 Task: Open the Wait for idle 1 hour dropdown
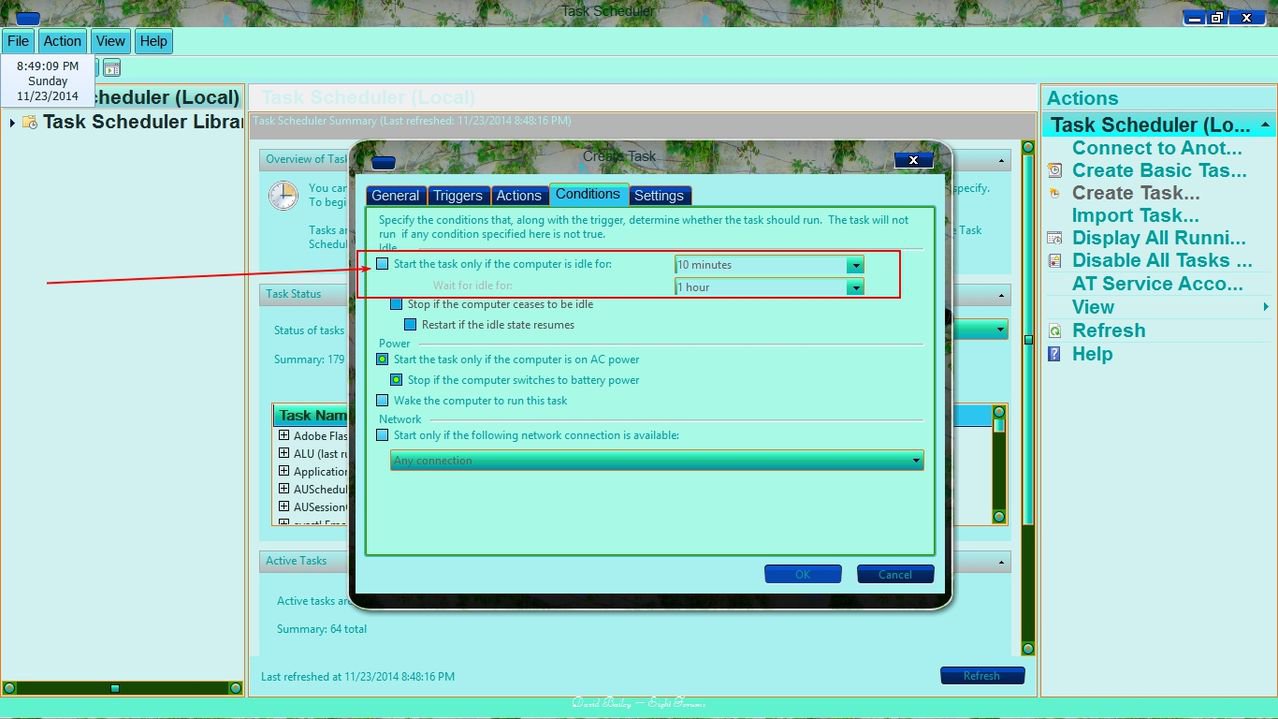(x=855, y=287)
